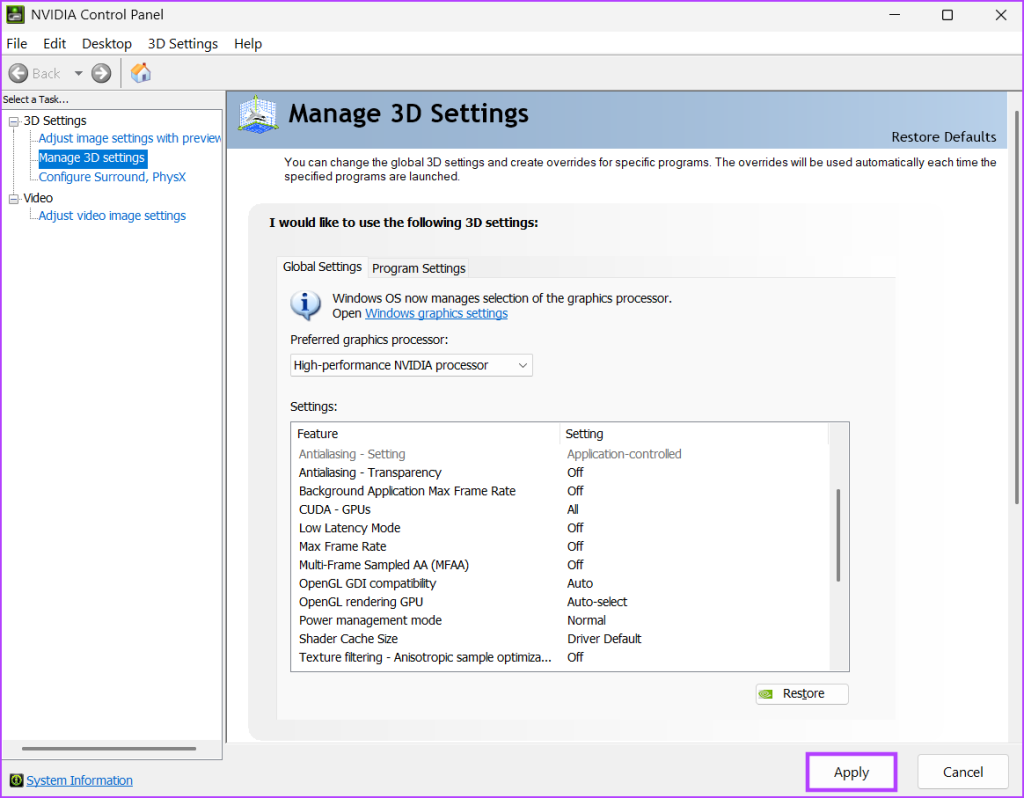Screen dimensions: 1024x798
Task: Click the settings list vertical scrollbar
Action: (838, 535)
